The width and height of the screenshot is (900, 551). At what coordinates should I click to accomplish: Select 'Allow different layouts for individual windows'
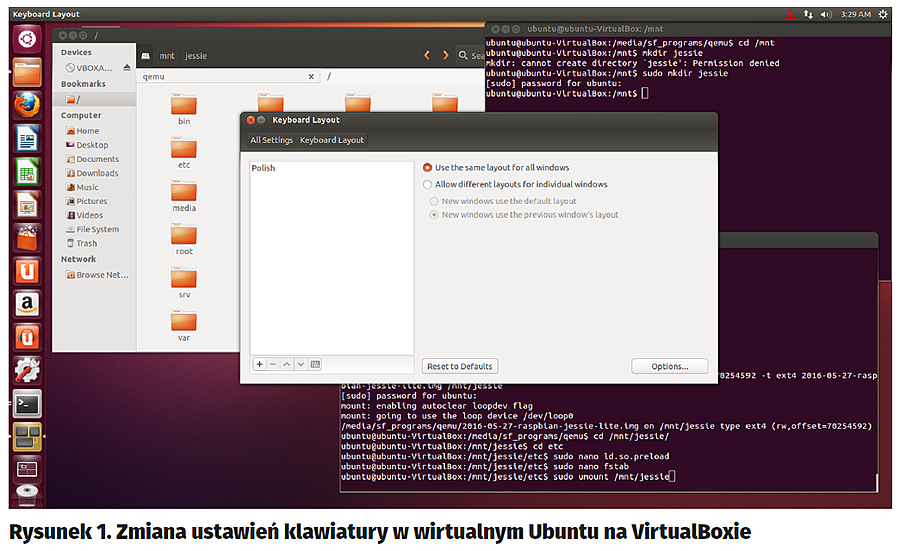(428, 184)
